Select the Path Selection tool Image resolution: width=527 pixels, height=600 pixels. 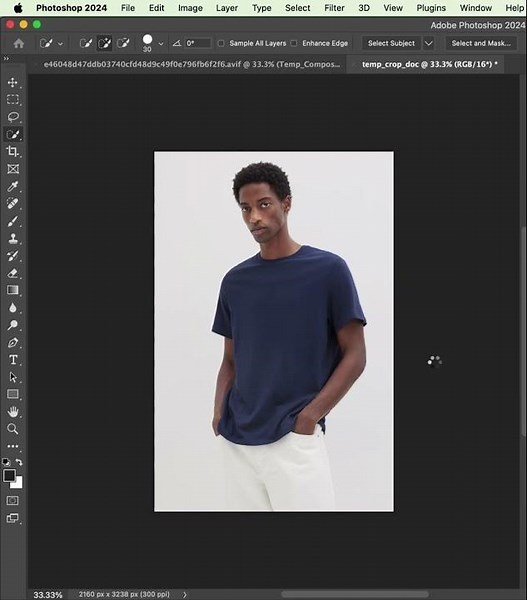13,377
